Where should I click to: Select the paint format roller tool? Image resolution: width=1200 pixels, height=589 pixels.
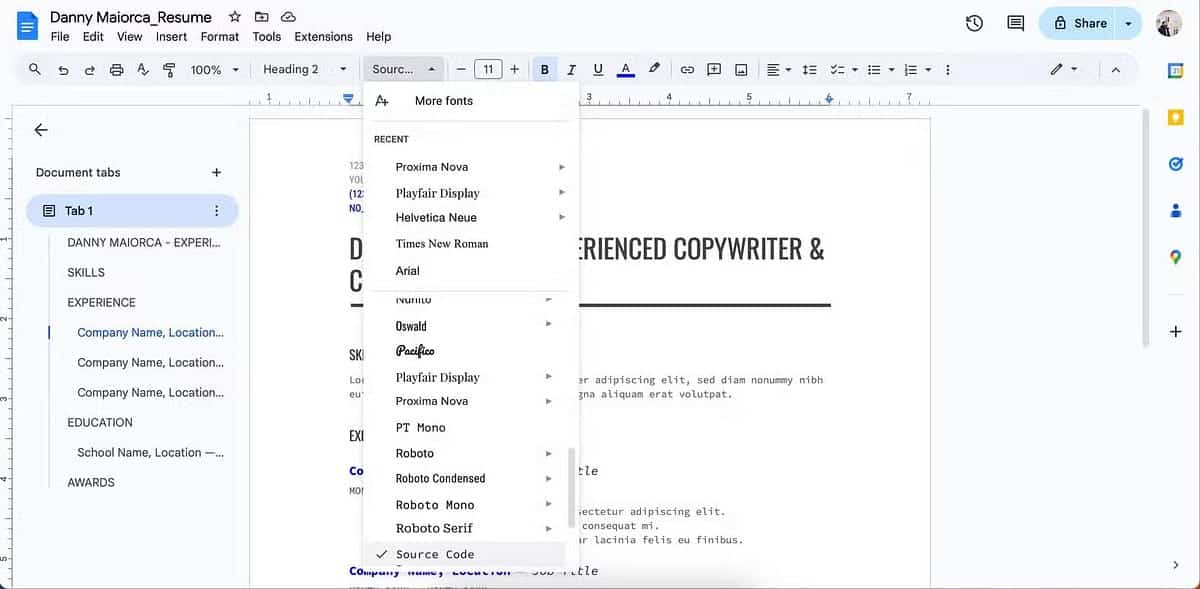pos(169,70)
